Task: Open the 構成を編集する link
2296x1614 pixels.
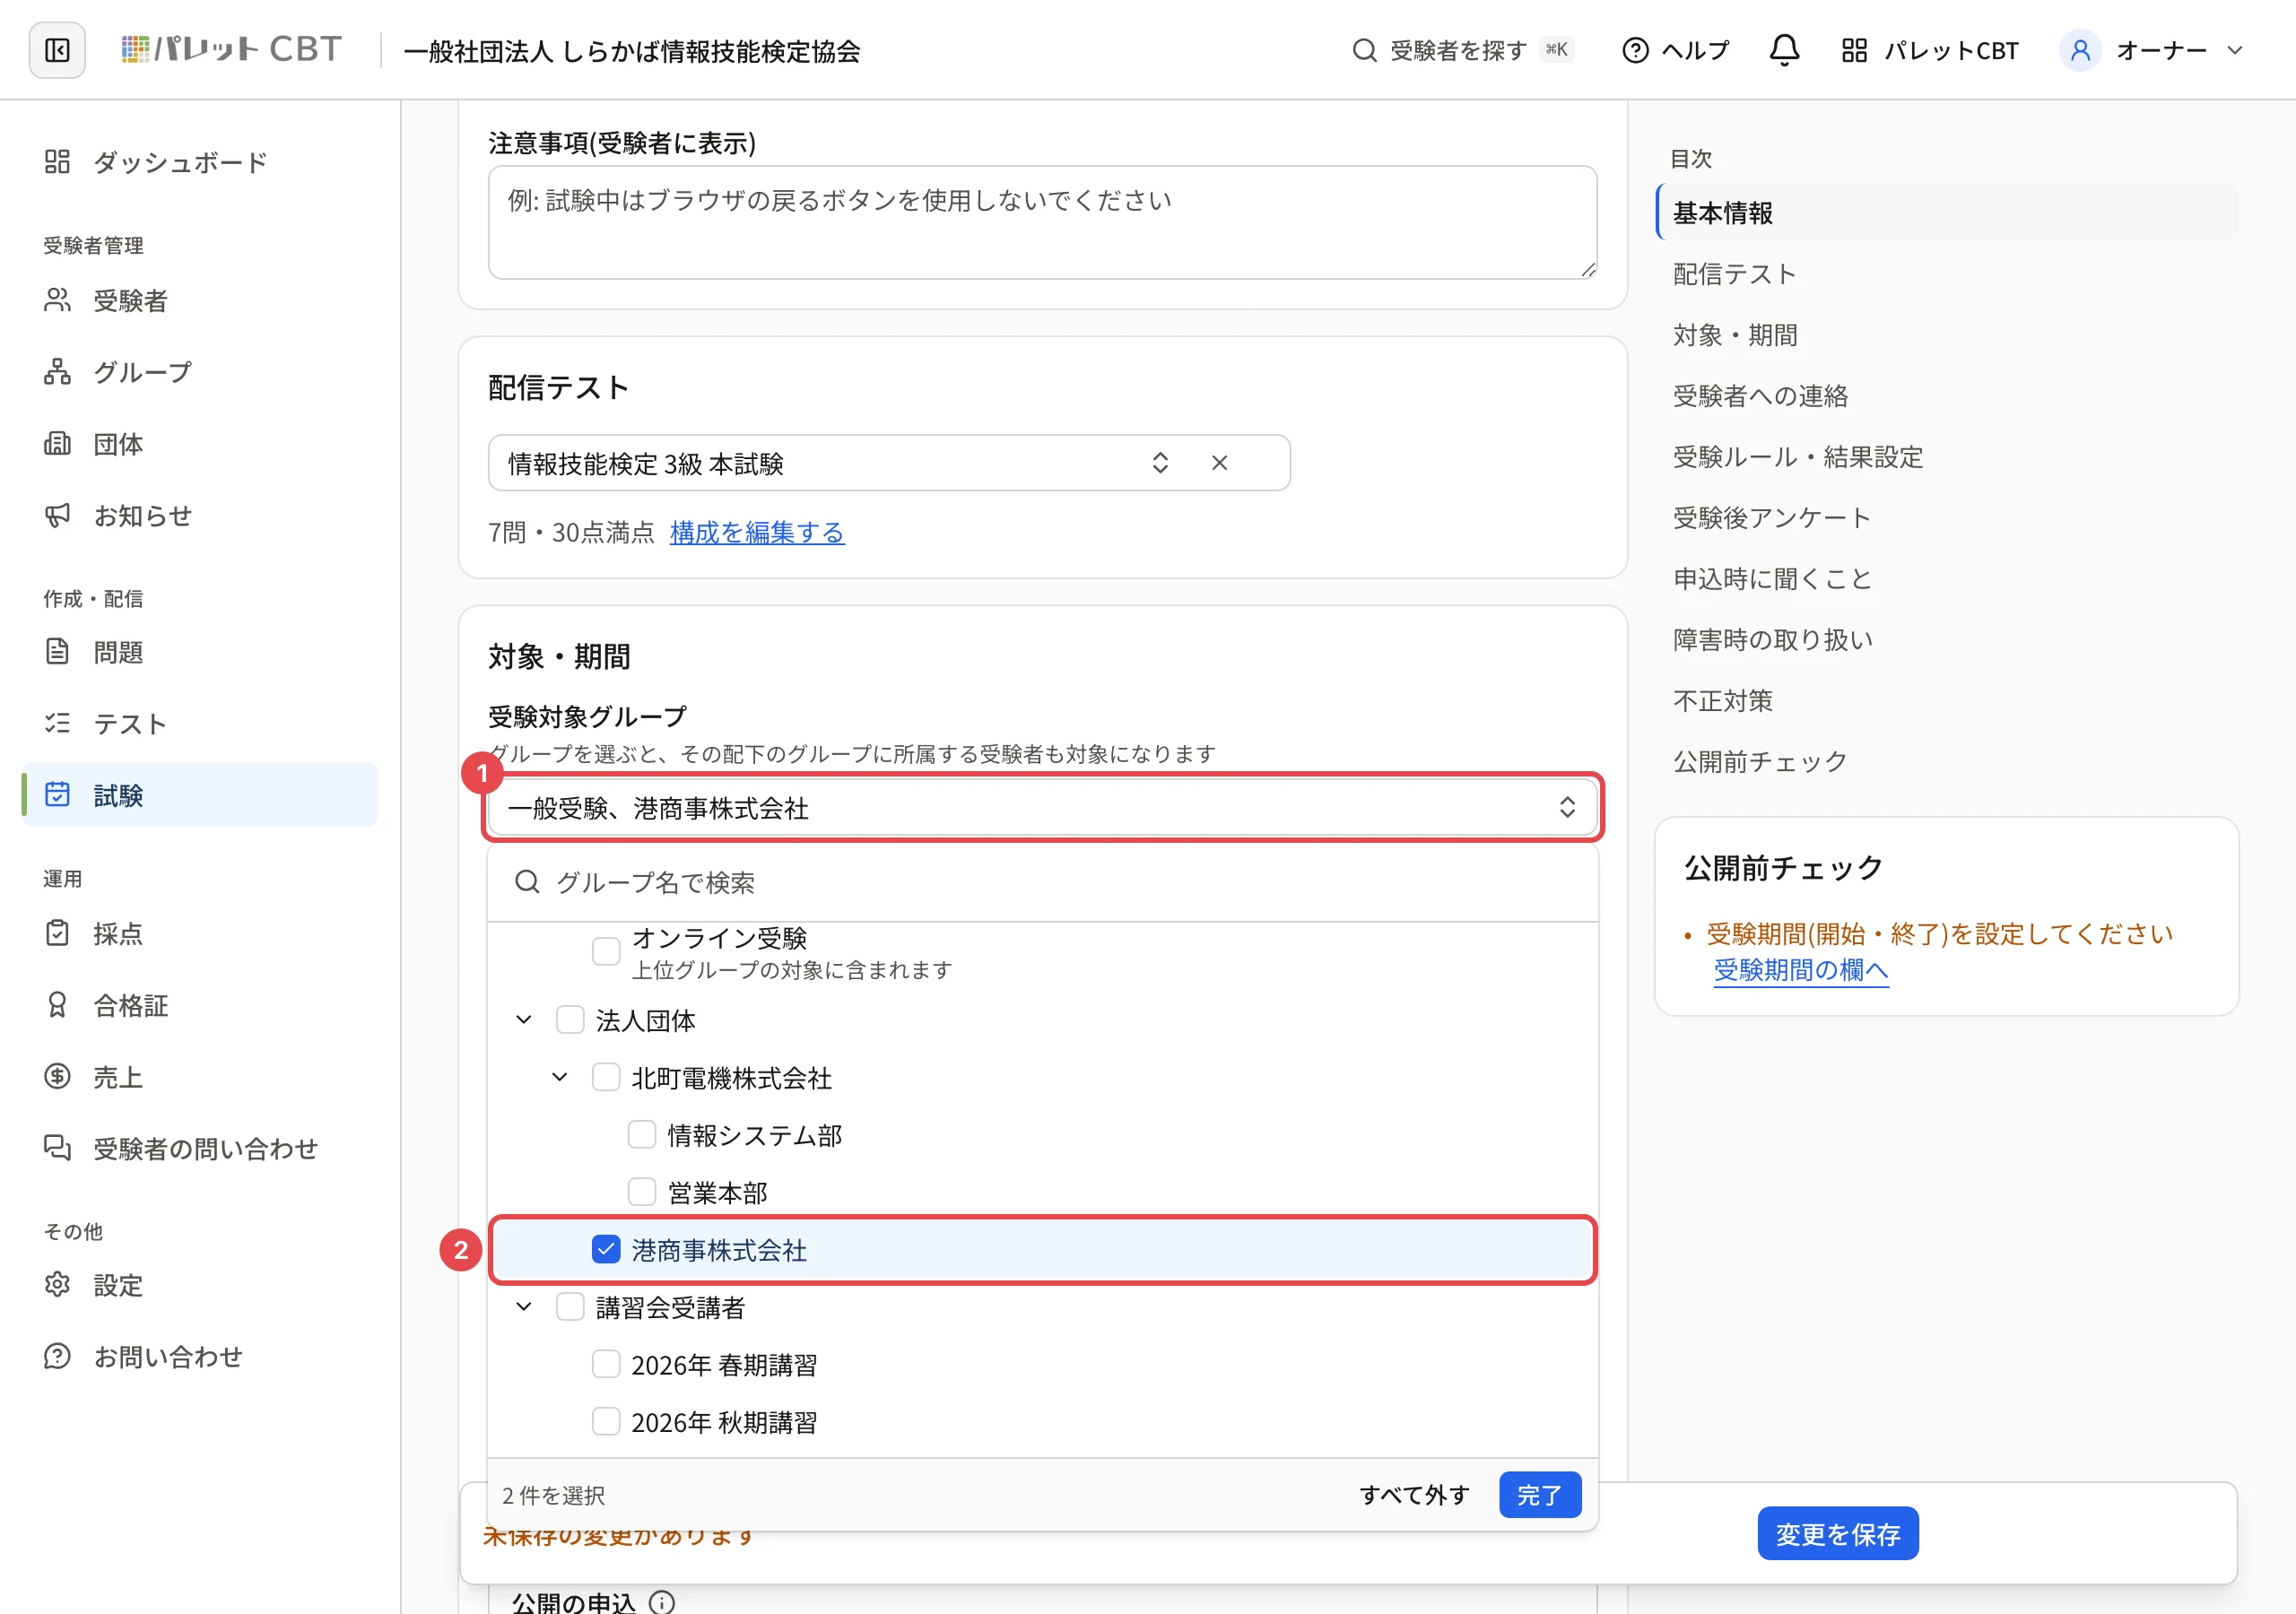Action: point(757,532)
